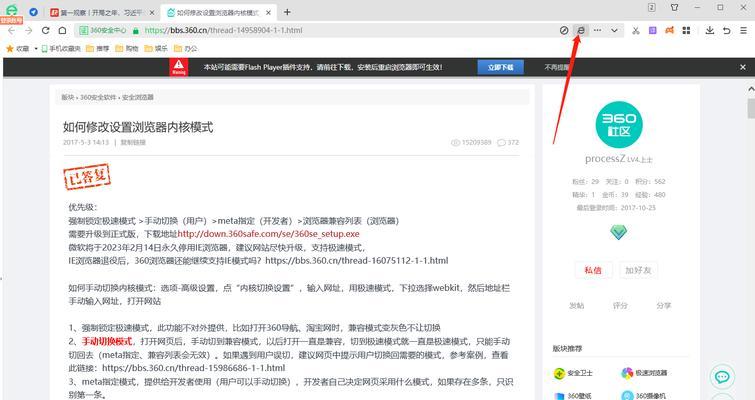Go forward with the right arrow button

coord(28,30)
